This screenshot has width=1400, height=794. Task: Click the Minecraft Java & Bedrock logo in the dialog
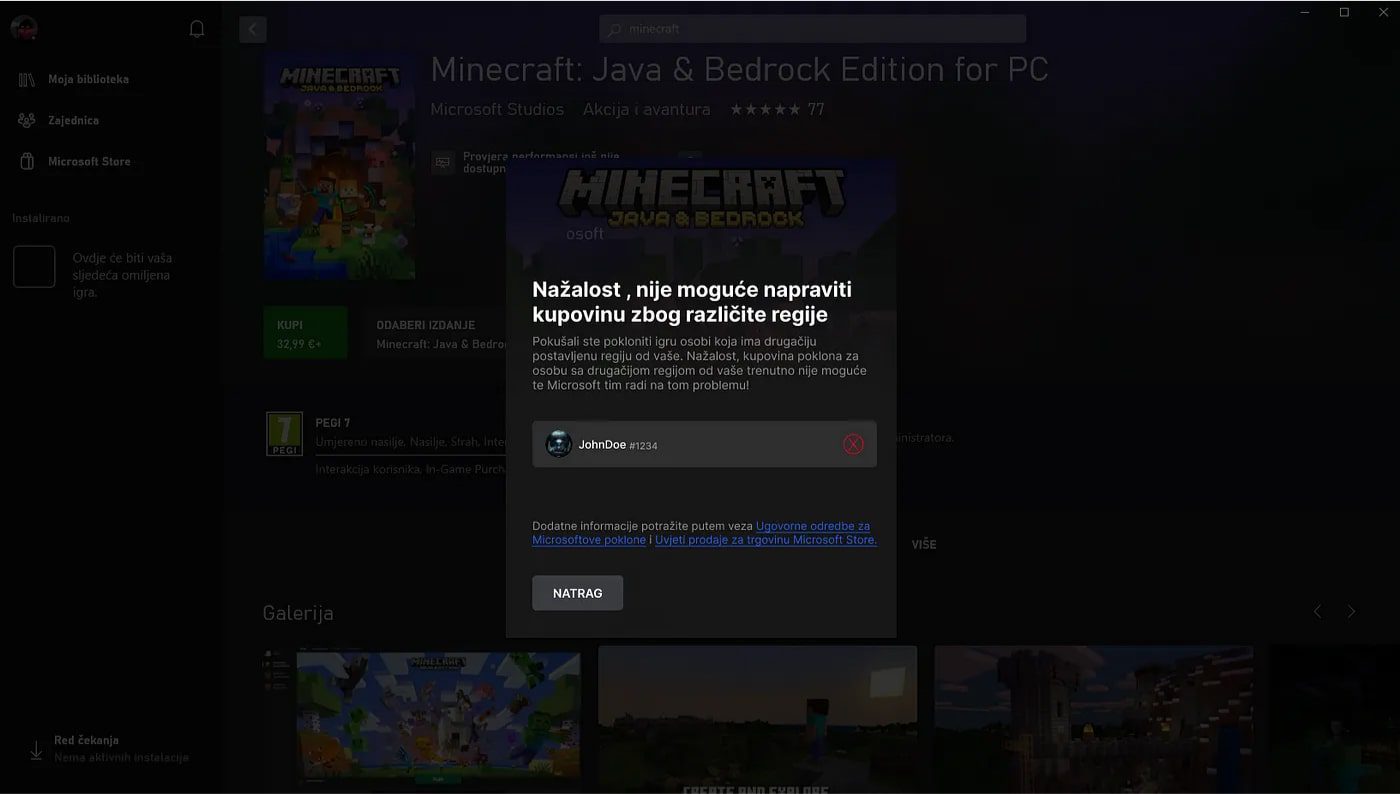click(701, 198)
